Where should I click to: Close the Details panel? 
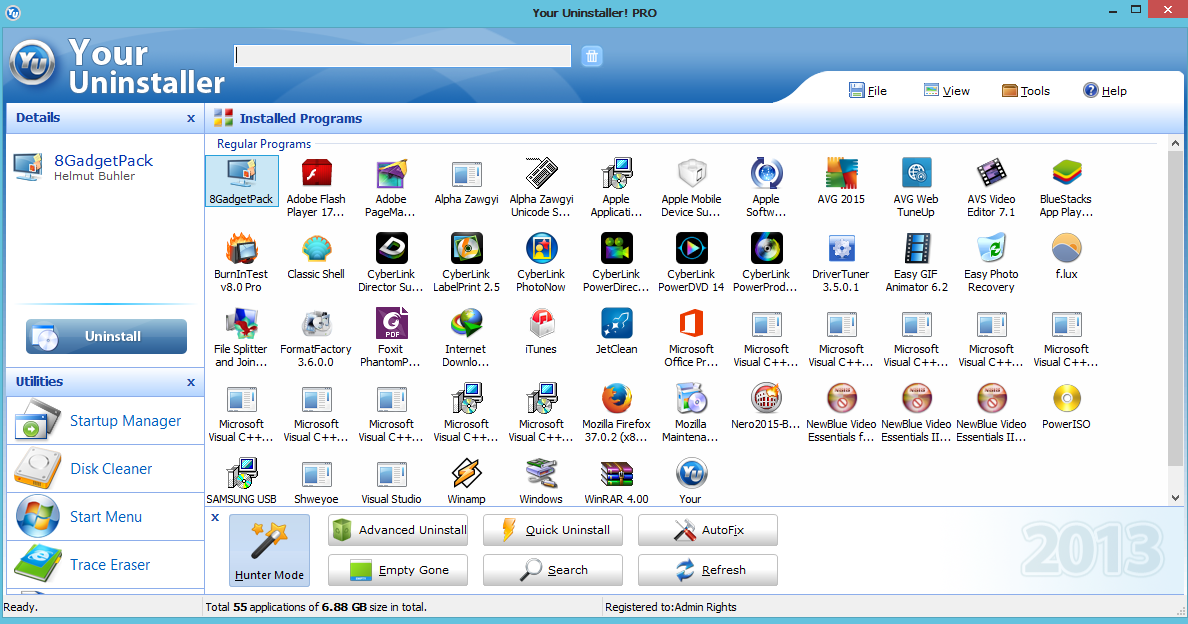191,118
